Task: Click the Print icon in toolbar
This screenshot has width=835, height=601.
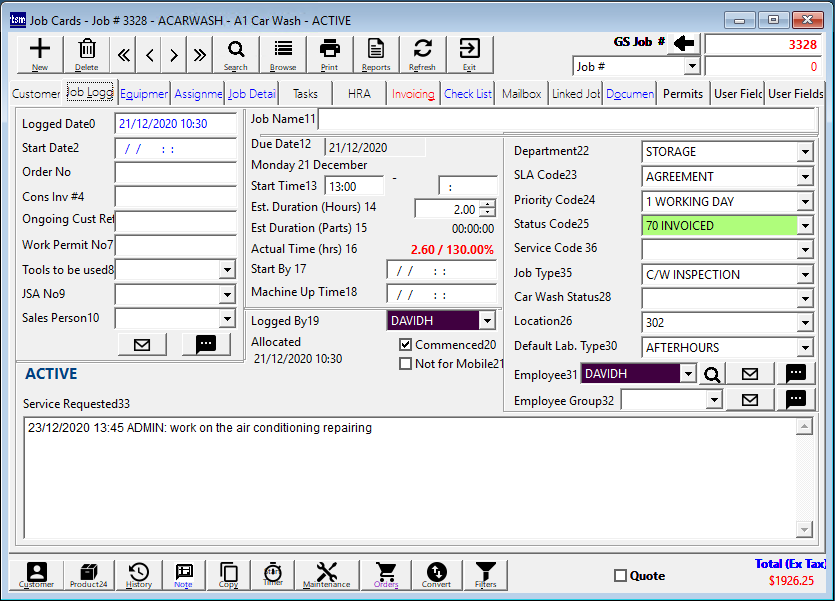Action: click(x=329, y=54)
